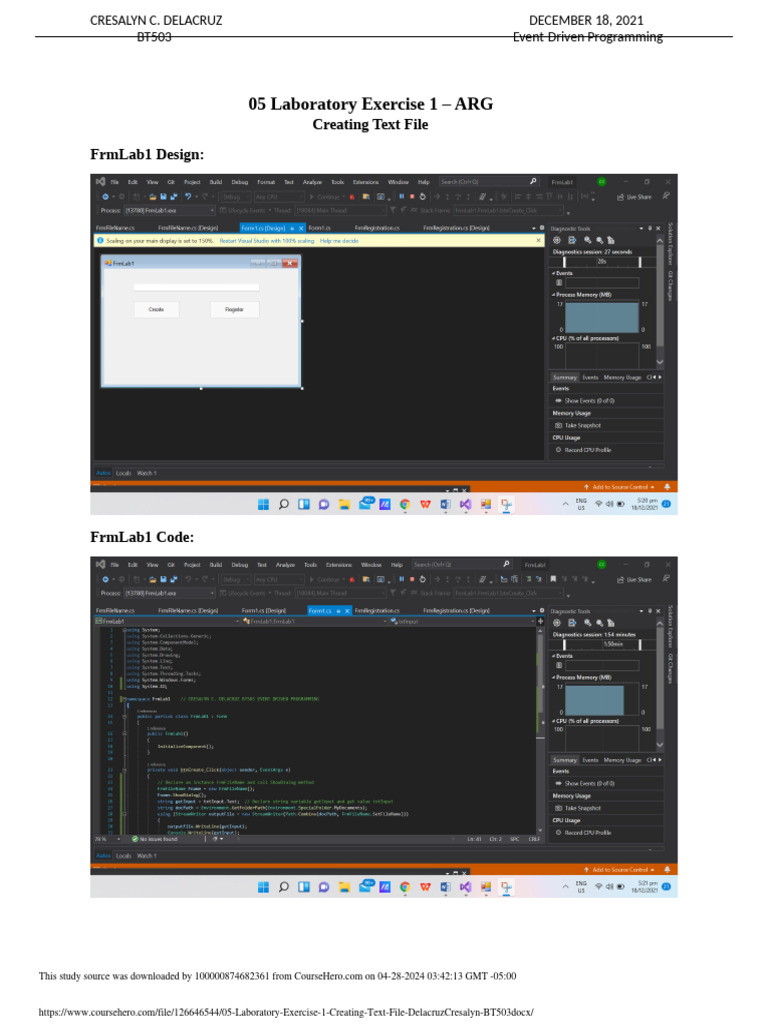Viewport: 768px width, 1024px height.
Task: Open the 'Help me decide' scaling link
Action: tap(338, 241)
